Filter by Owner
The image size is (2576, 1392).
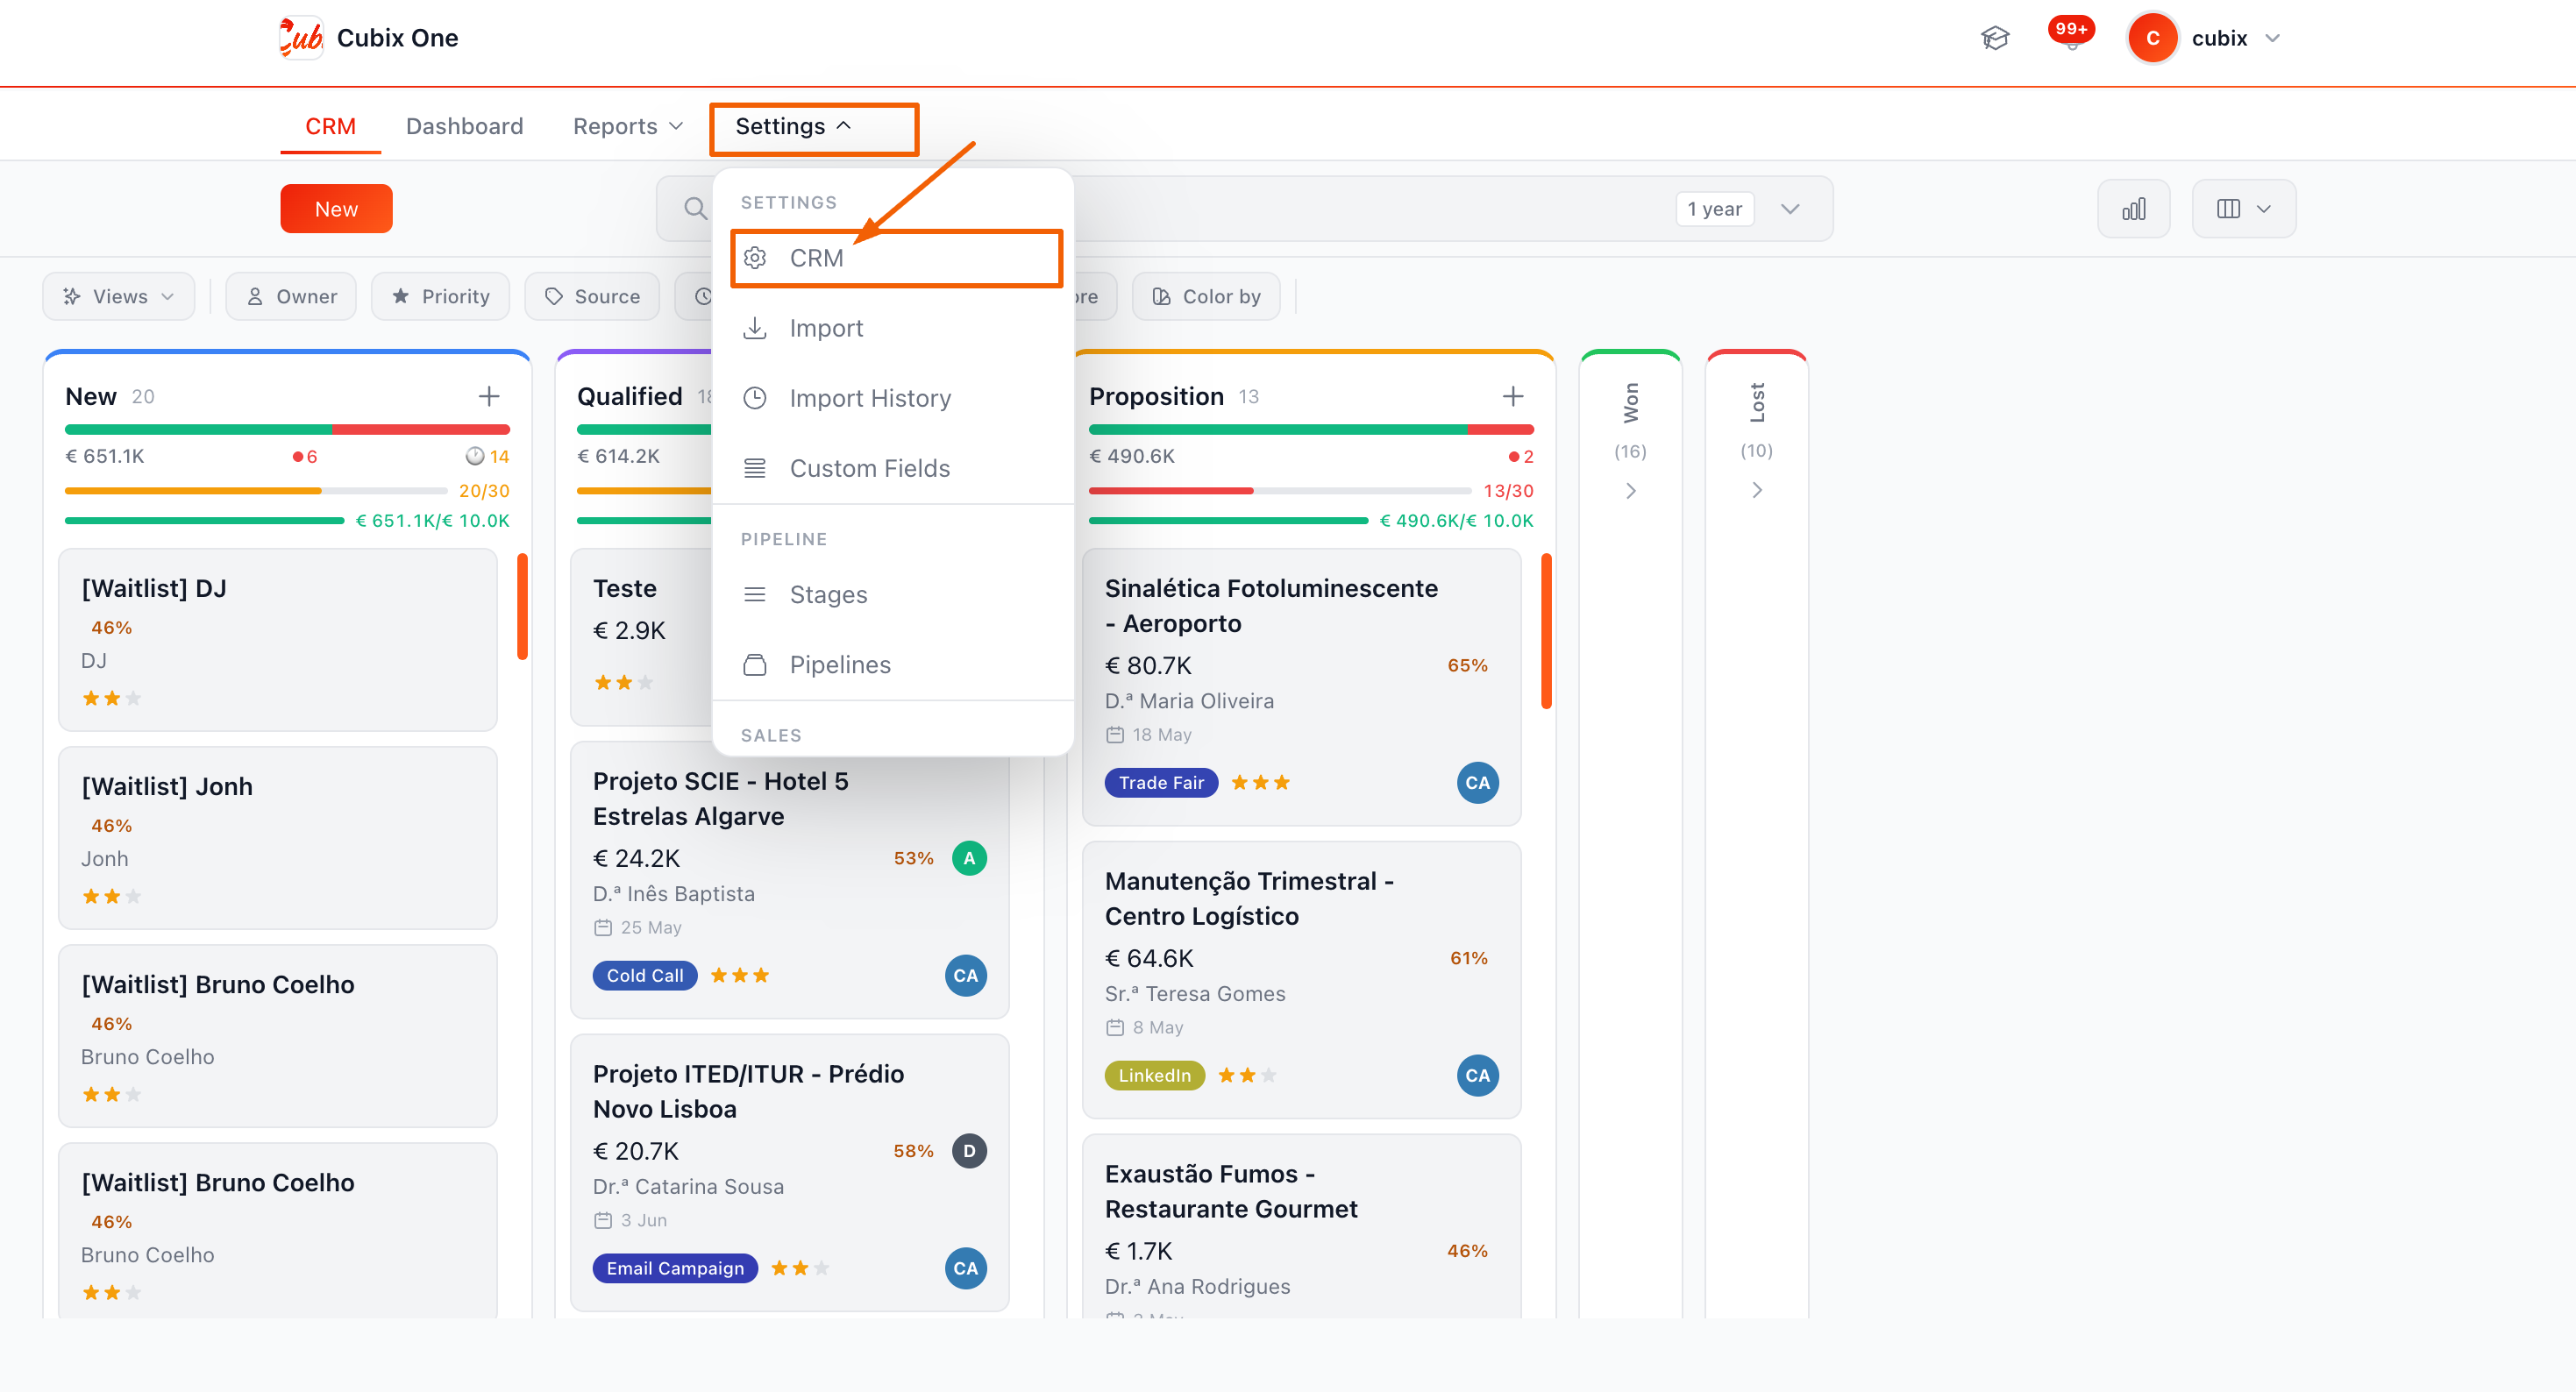pos(291,296)
